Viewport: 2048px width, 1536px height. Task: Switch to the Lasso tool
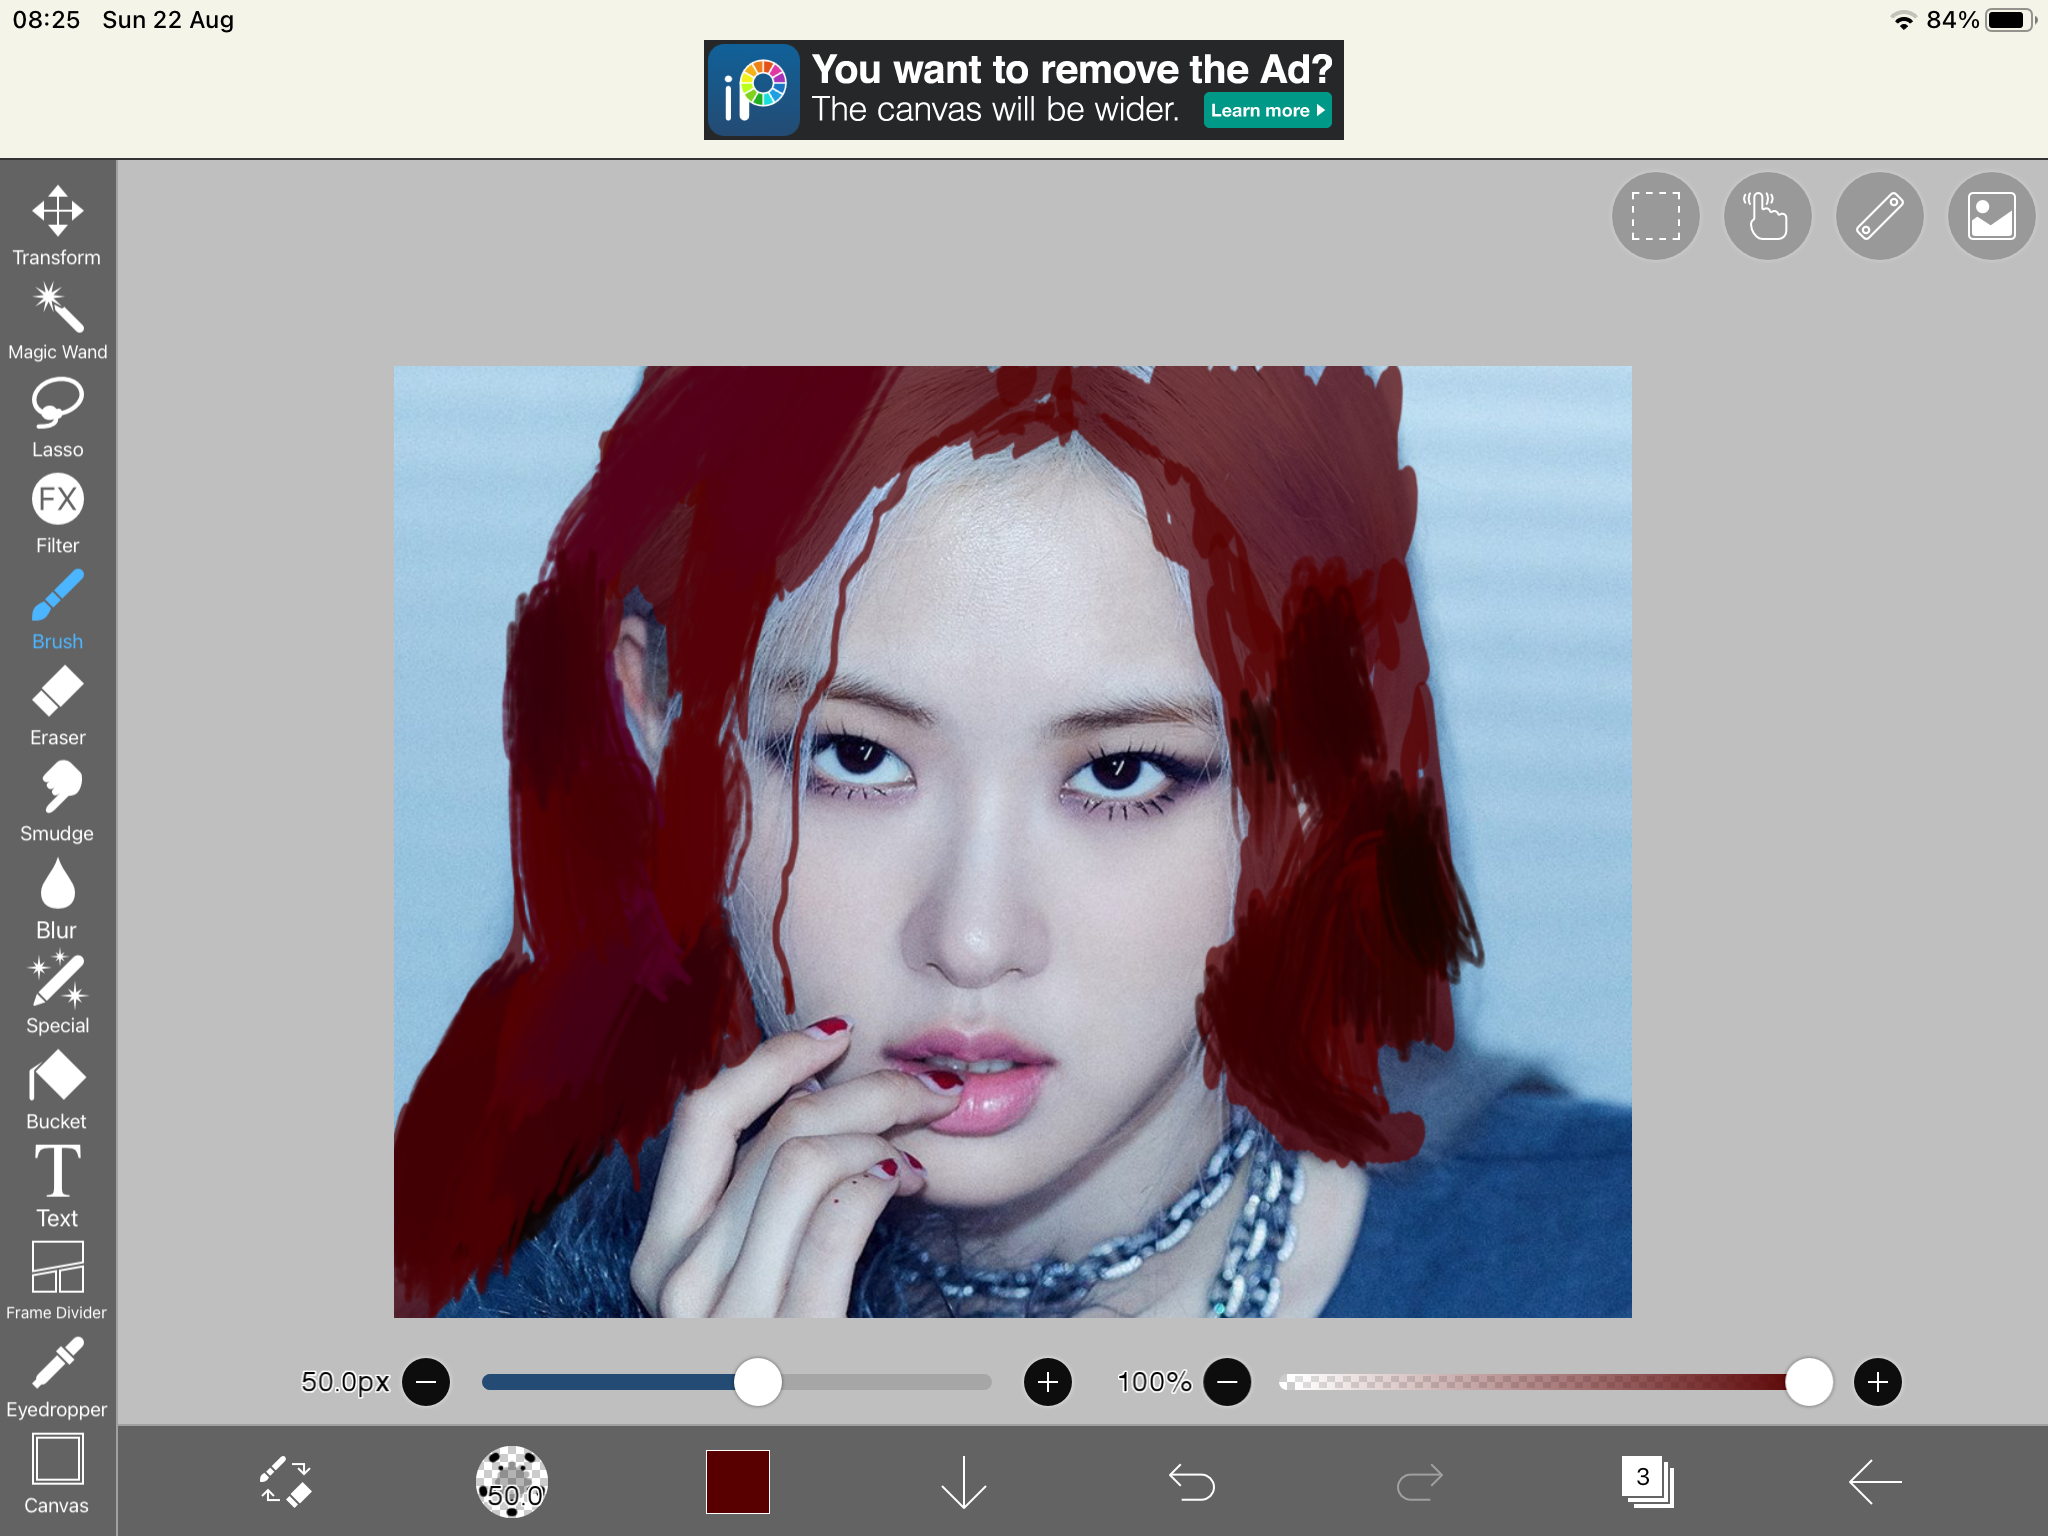click(x=57, y=405)
